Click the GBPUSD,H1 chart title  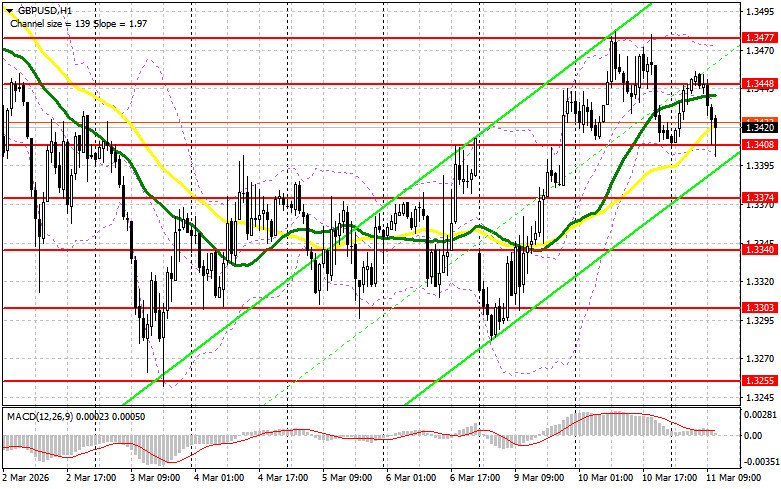click(44, 10)
